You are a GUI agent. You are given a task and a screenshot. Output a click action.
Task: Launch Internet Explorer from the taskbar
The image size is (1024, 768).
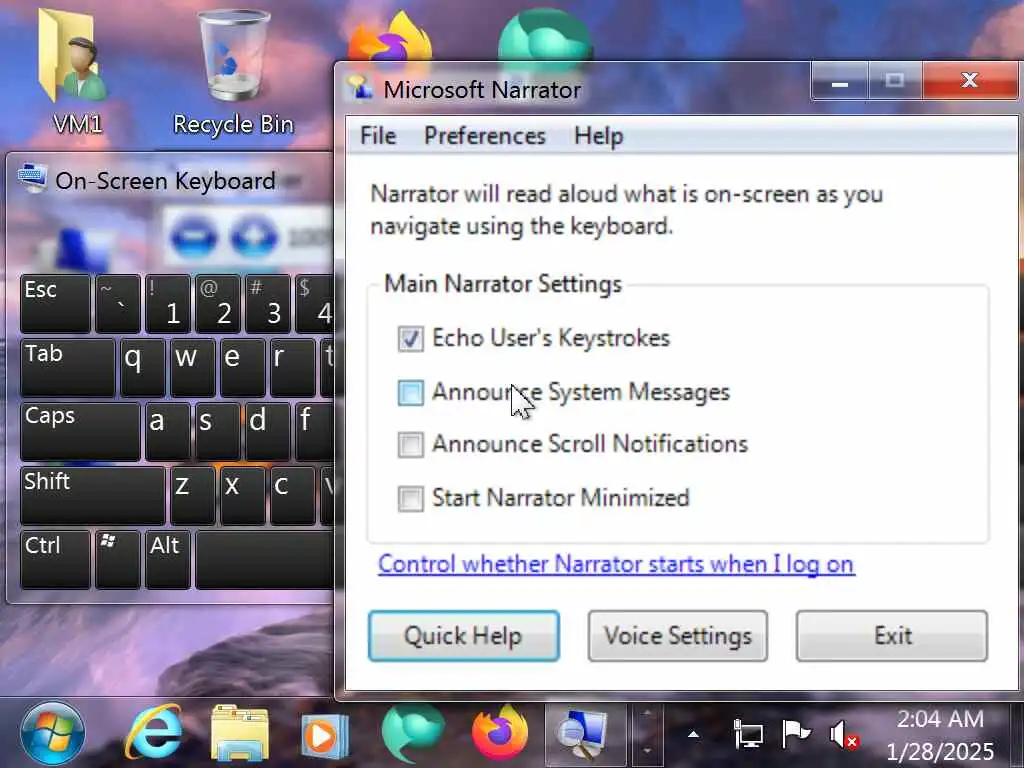click(153, 733)
